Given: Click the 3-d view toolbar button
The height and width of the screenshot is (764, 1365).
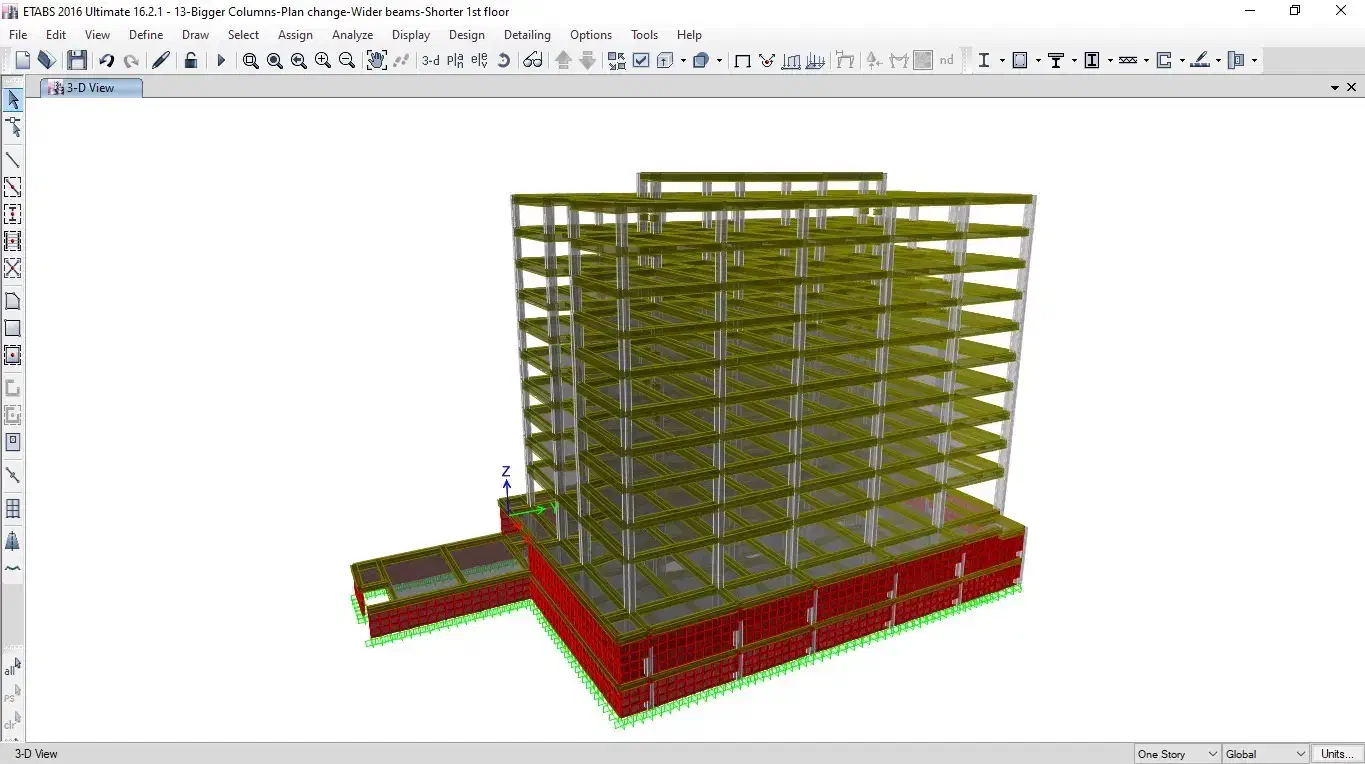Looking at the screenshot, I should 430,61.
